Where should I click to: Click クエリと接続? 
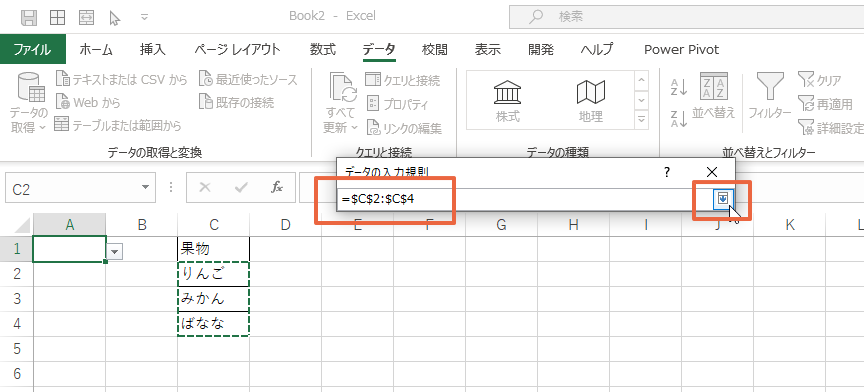click(403, 80)
